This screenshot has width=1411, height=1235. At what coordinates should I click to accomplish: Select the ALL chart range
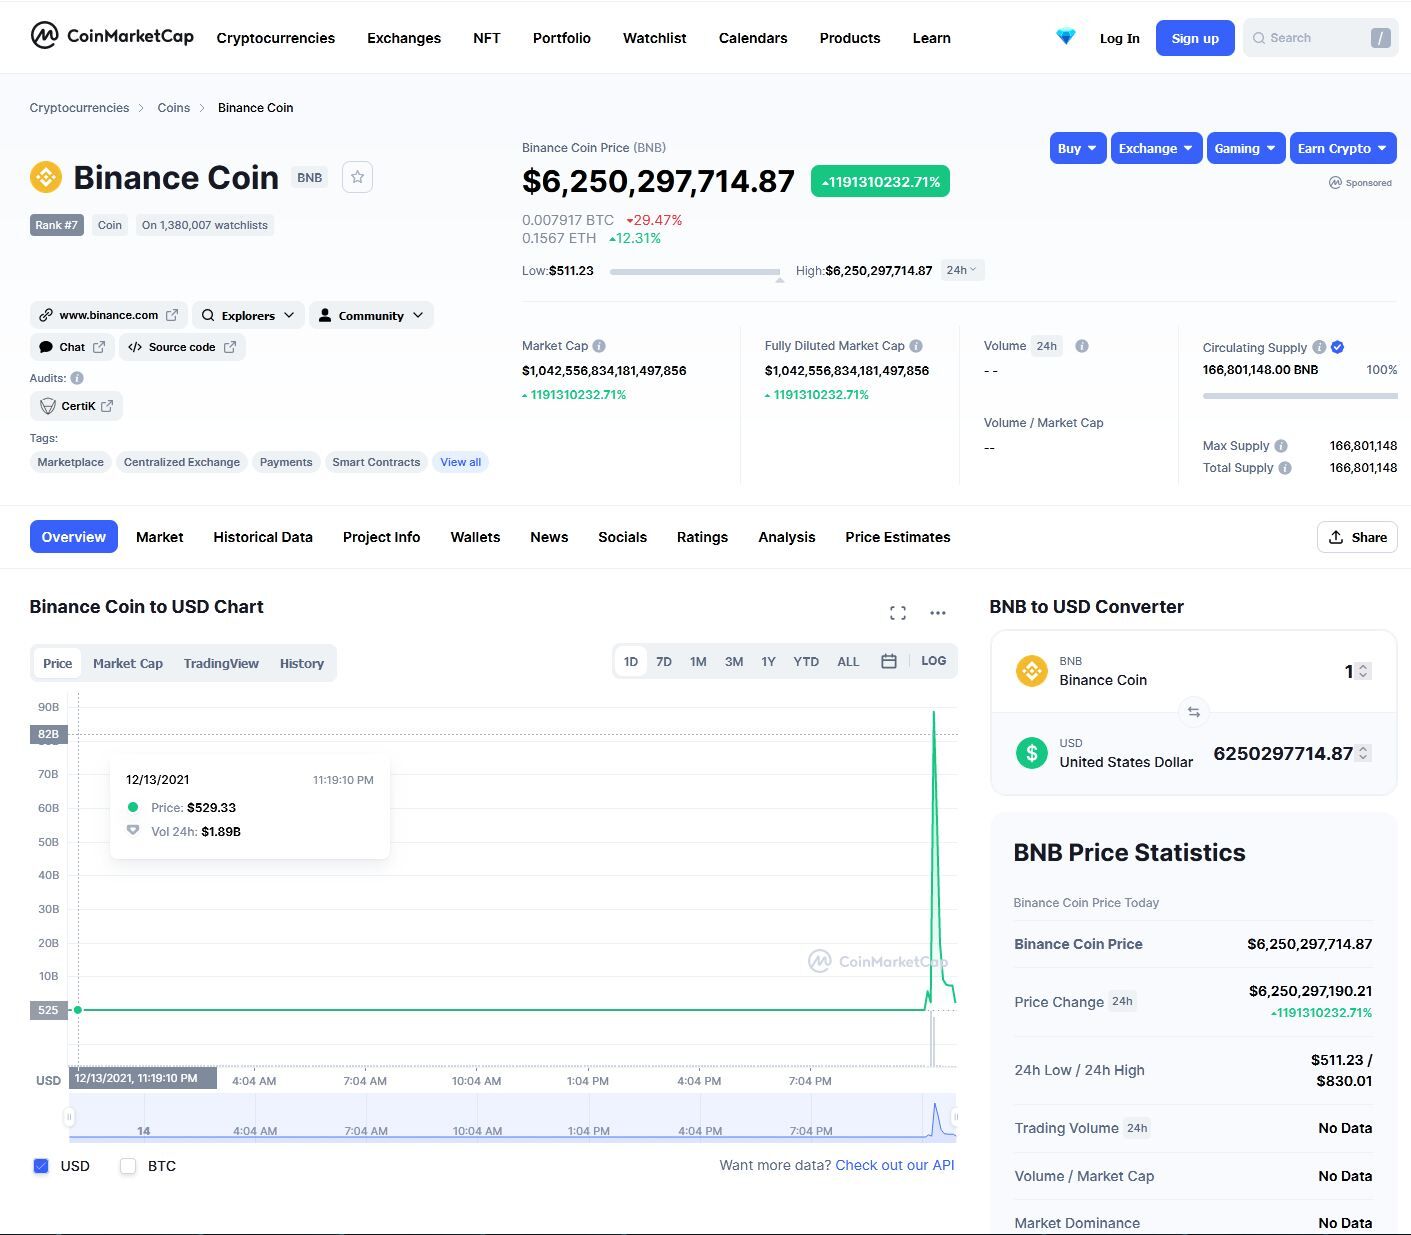click(x=848, y=662)
